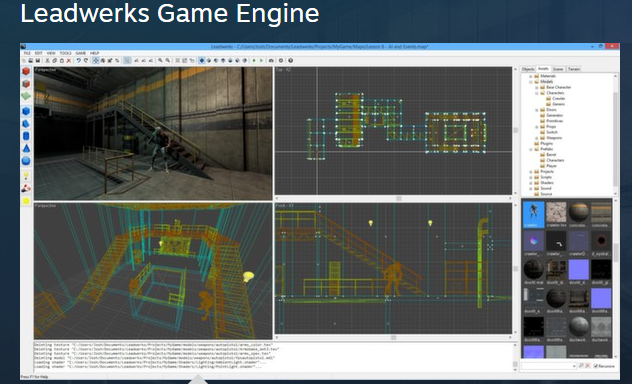This screenshot has width=632, height=384.
Task: Click the first magnifier zoom icon
Action: pyautogui.click(x=160, y=60)
